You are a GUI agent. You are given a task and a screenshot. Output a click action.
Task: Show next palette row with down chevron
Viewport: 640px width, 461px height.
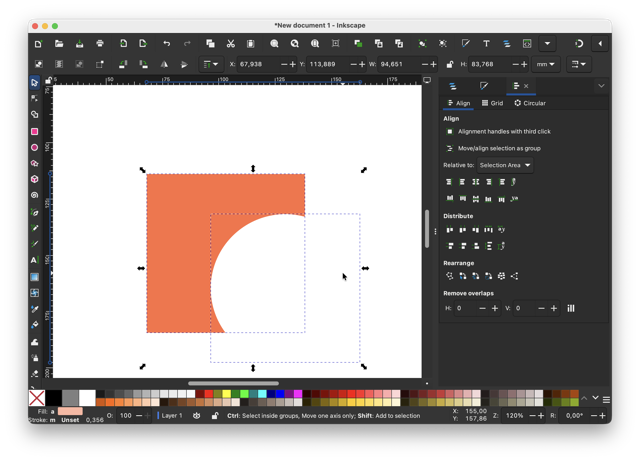tap(596, 398)
